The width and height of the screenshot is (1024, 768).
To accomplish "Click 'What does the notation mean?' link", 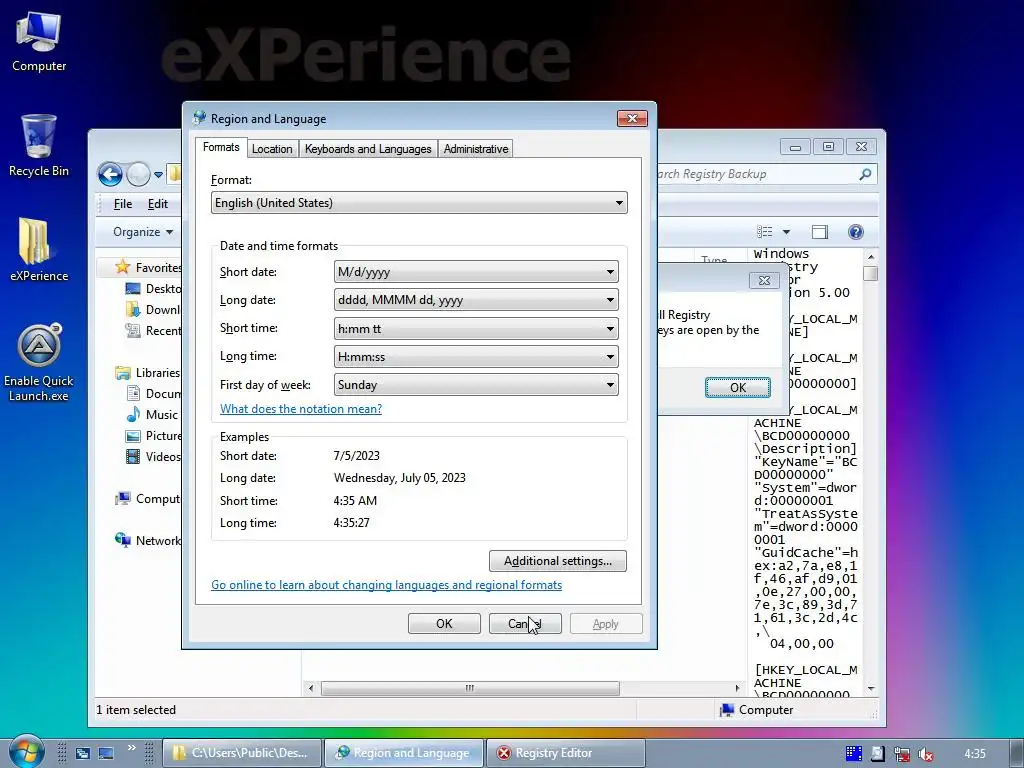I will (x=301, y=409).
